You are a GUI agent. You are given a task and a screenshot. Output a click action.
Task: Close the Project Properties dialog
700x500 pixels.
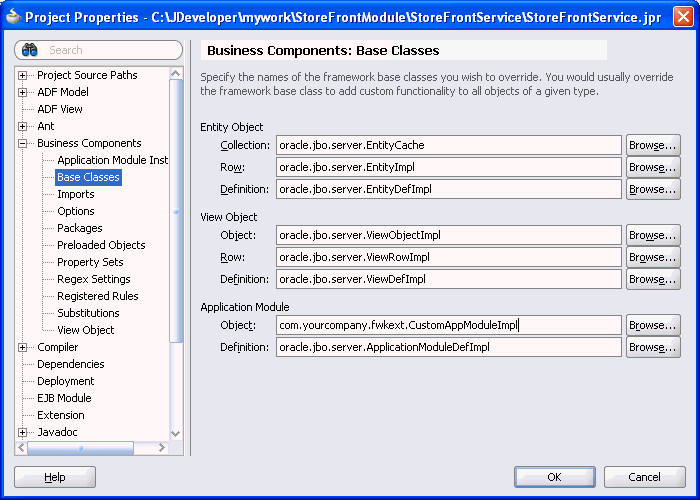tap(683, 17)
